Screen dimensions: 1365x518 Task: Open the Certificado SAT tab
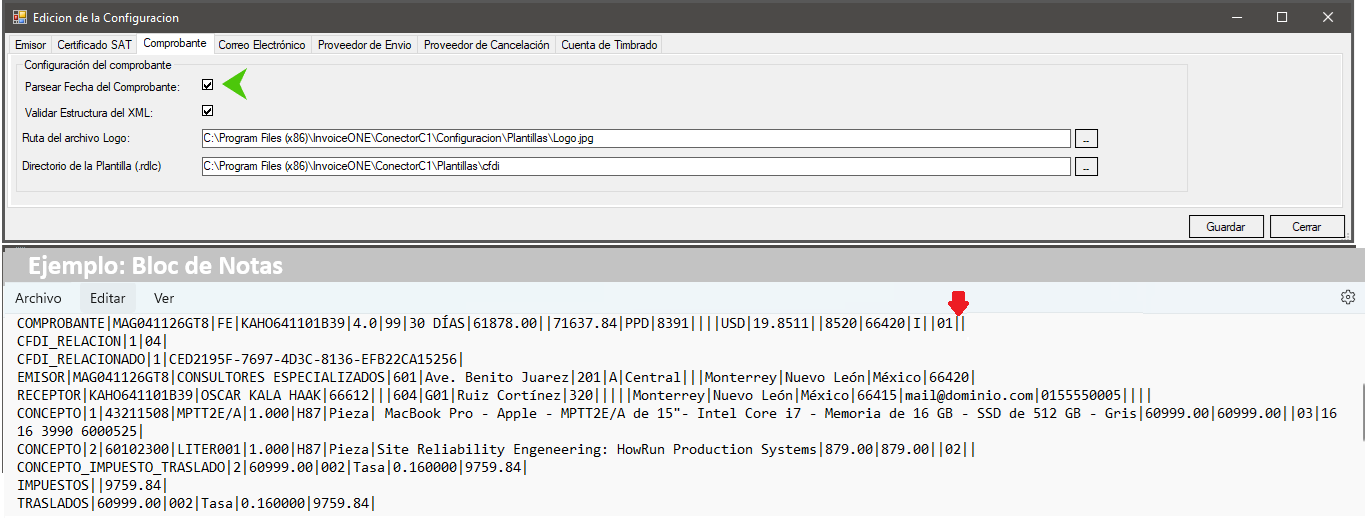pos(94,45)
